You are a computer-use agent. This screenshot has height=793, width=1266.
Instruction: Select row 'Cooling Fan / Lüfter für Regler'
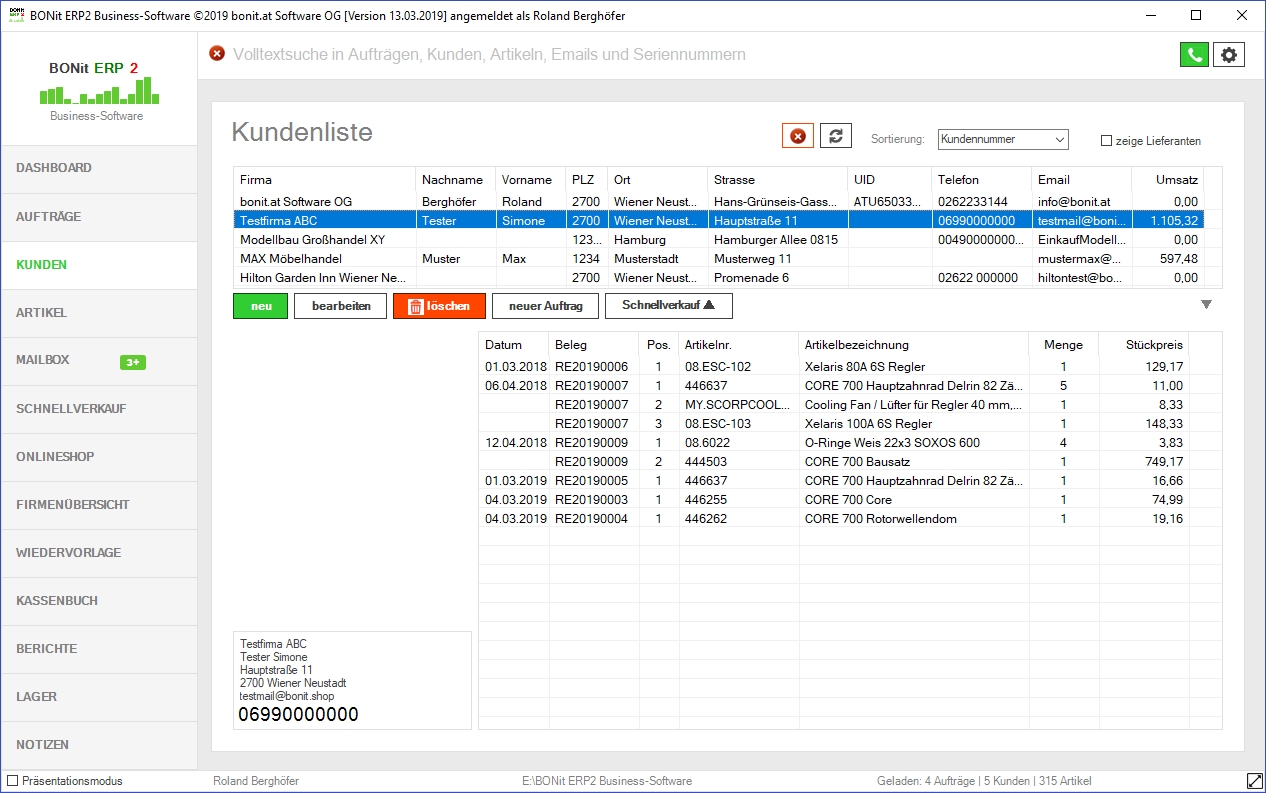tap(834, 405)
